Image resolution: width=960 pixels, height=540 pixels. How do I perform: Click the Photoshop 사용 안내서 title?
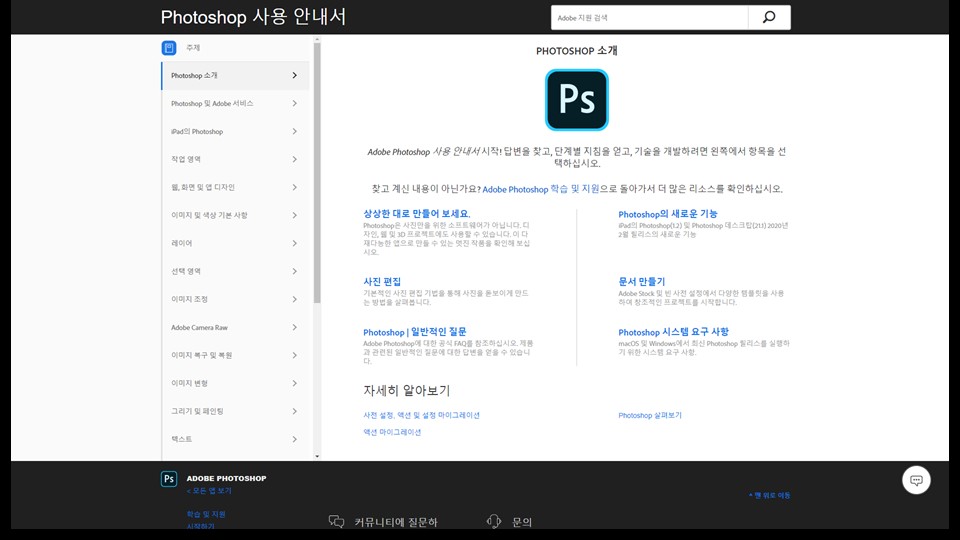pyautogui.click(x=253, y=17)
